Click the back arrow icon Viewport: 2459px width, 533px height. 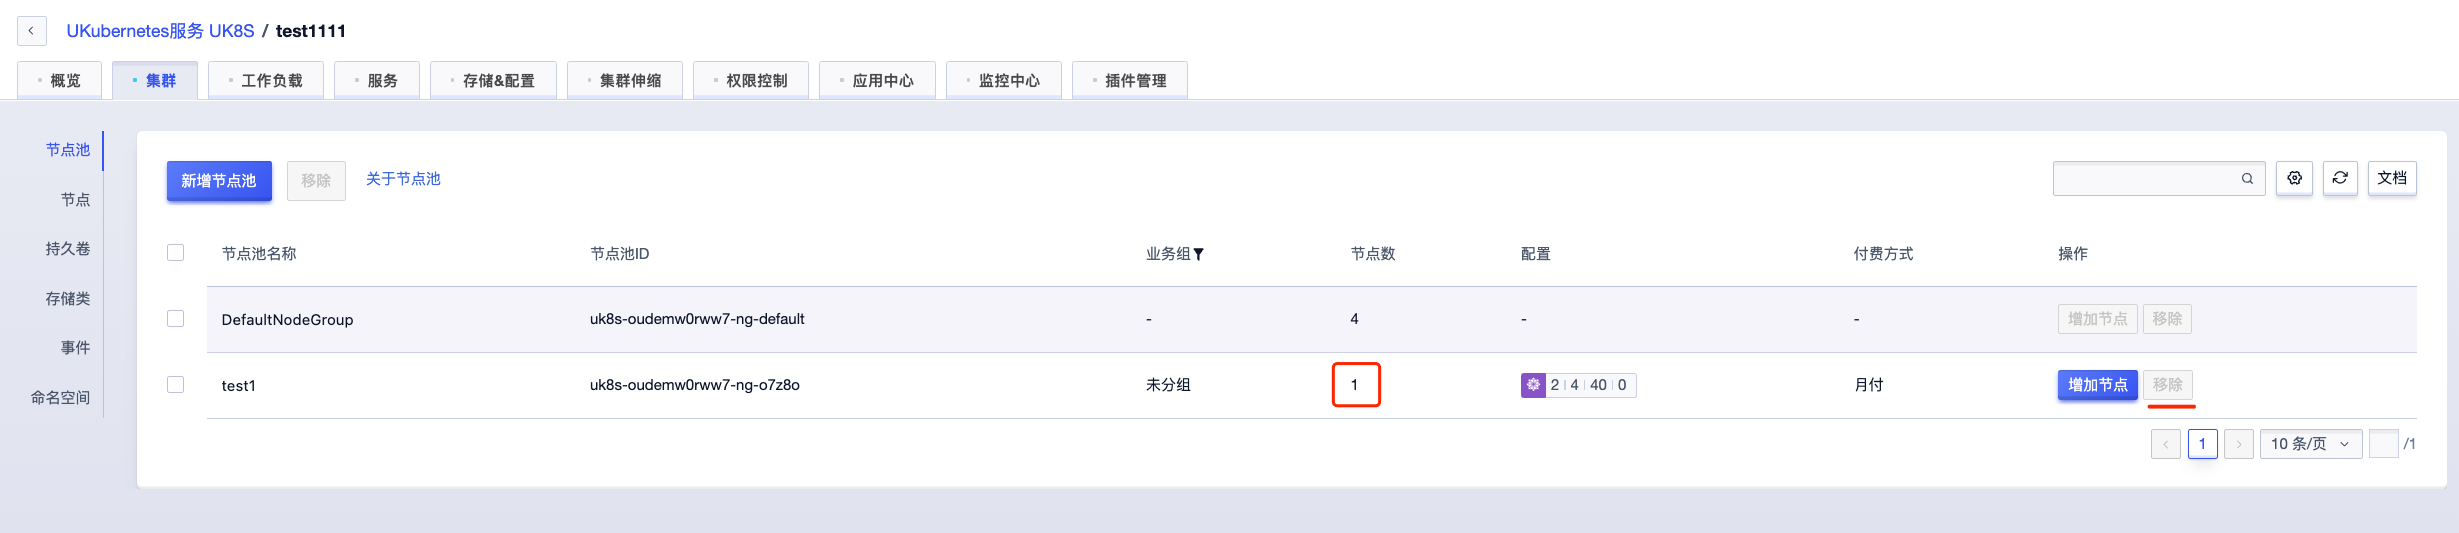pos(31,31)
